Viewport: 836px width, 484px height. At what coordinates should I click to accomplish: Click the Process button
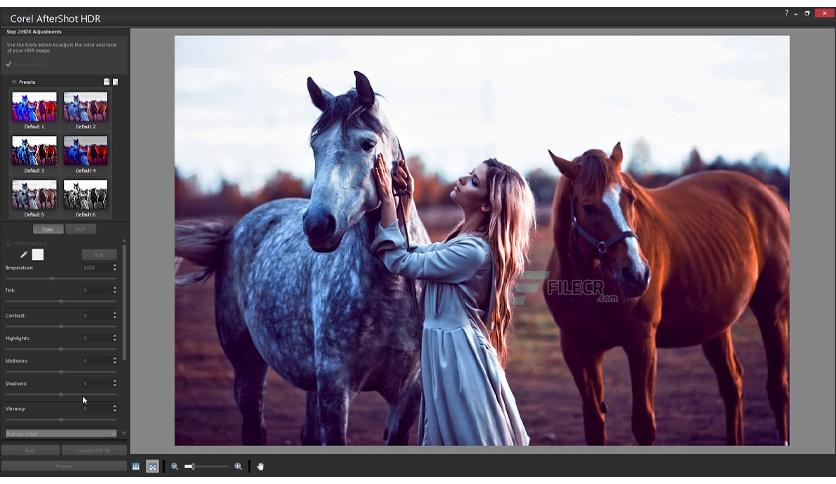(64, 466)
